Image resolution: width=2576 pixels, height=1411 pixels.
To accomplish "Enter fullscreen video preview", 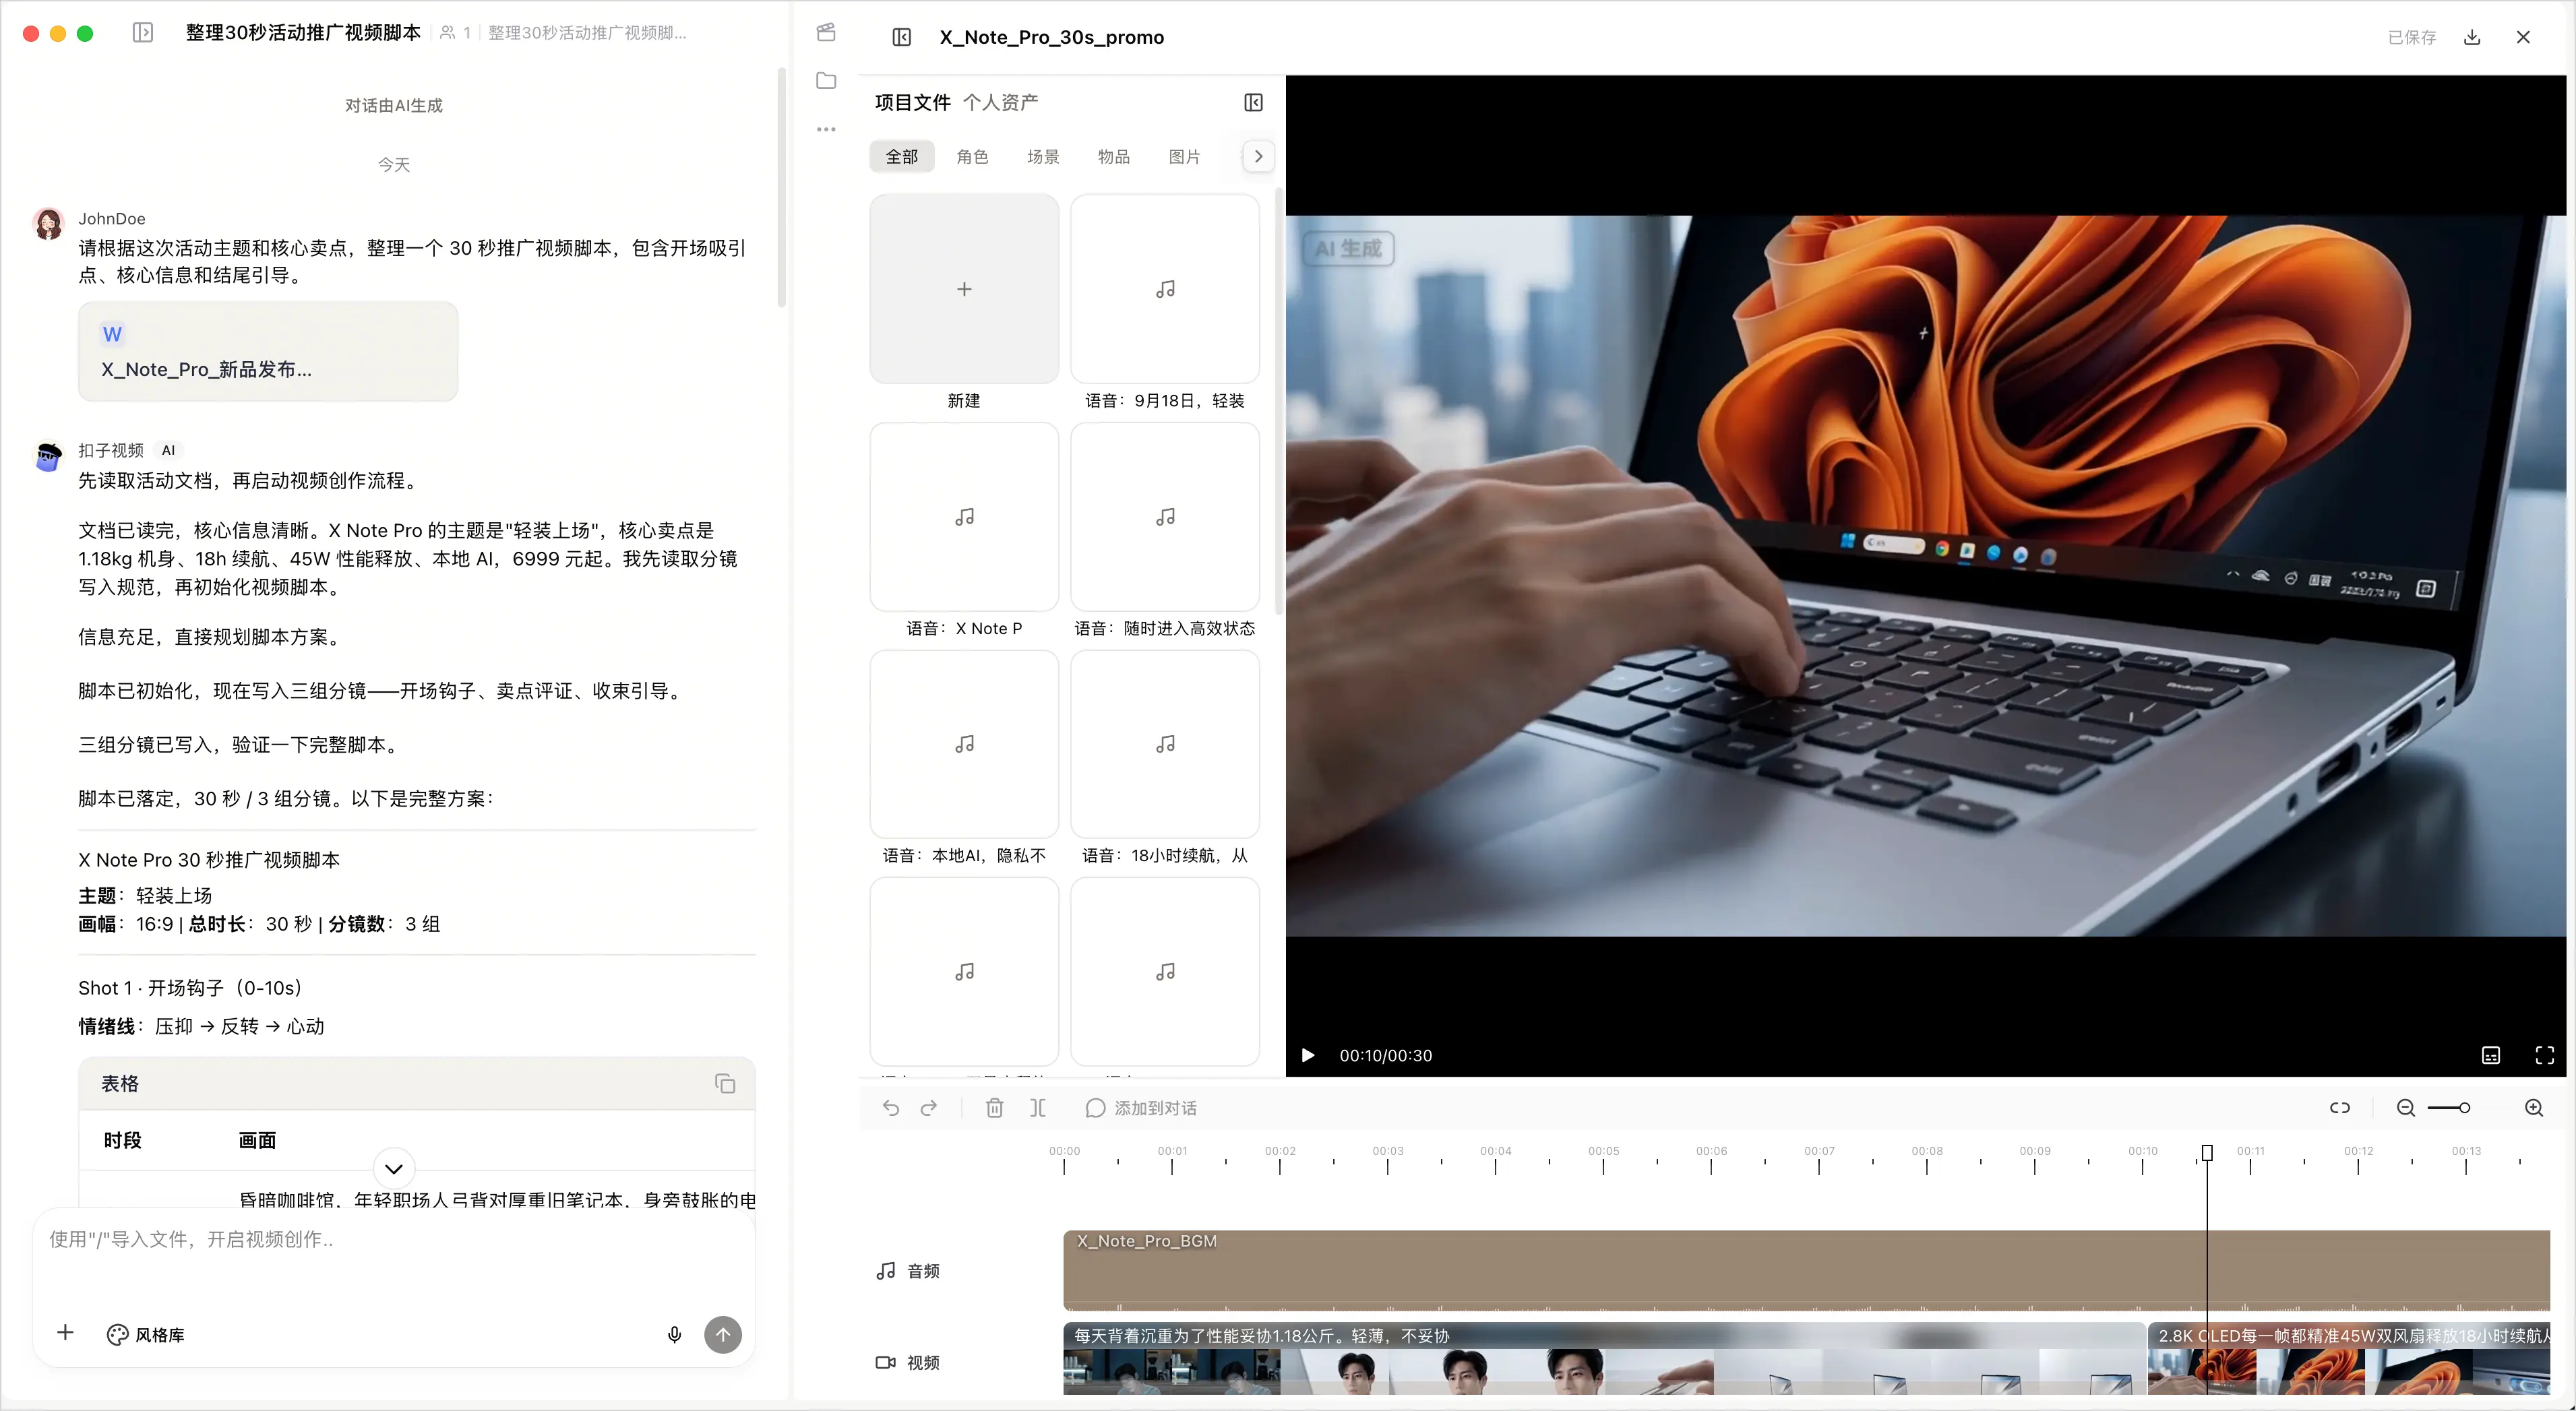I will pos(2545,1055).
